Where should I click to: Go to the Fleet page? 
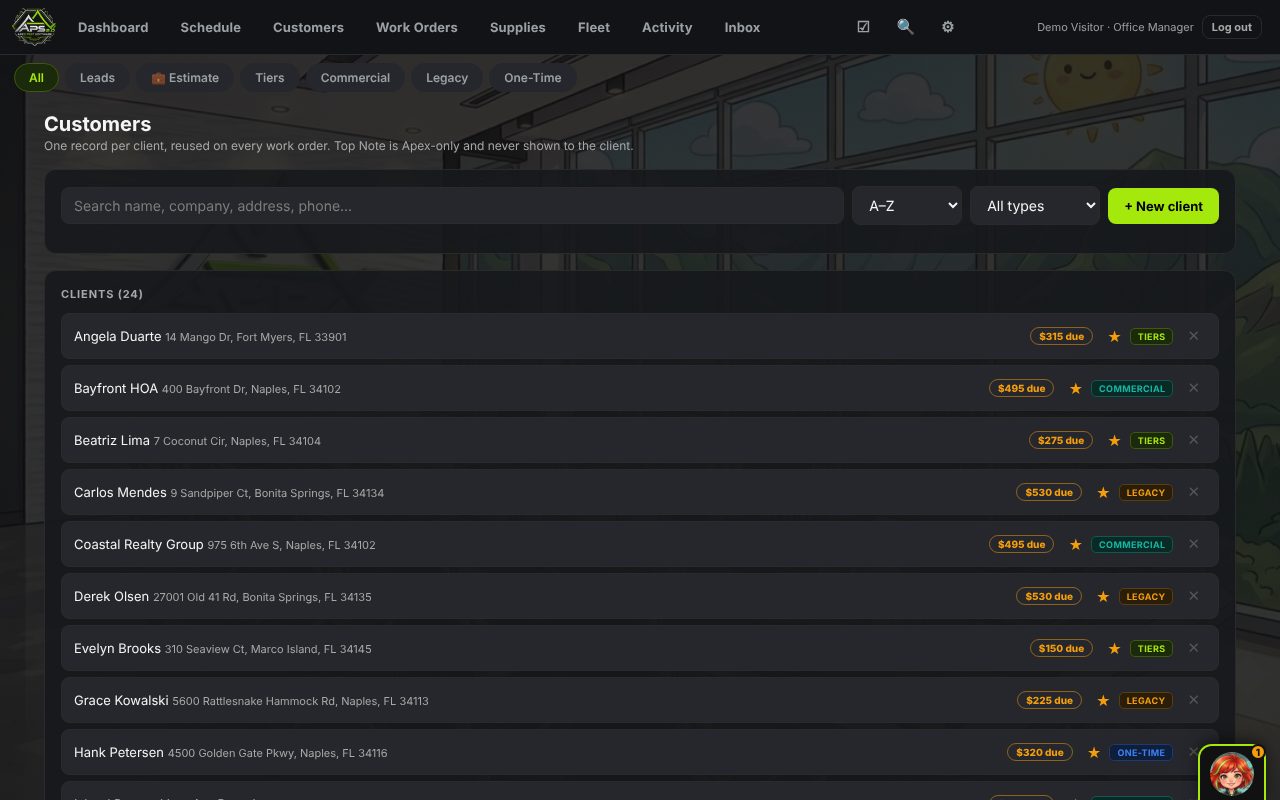pos(594,27)
